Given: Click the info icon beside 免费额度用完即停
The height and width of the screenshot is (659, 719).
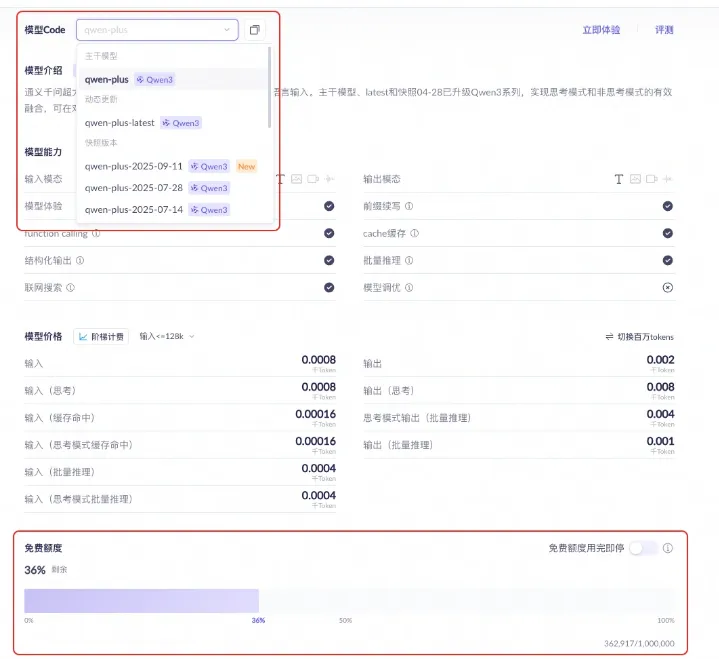Looking at the screenshot, I should point(668,548).
